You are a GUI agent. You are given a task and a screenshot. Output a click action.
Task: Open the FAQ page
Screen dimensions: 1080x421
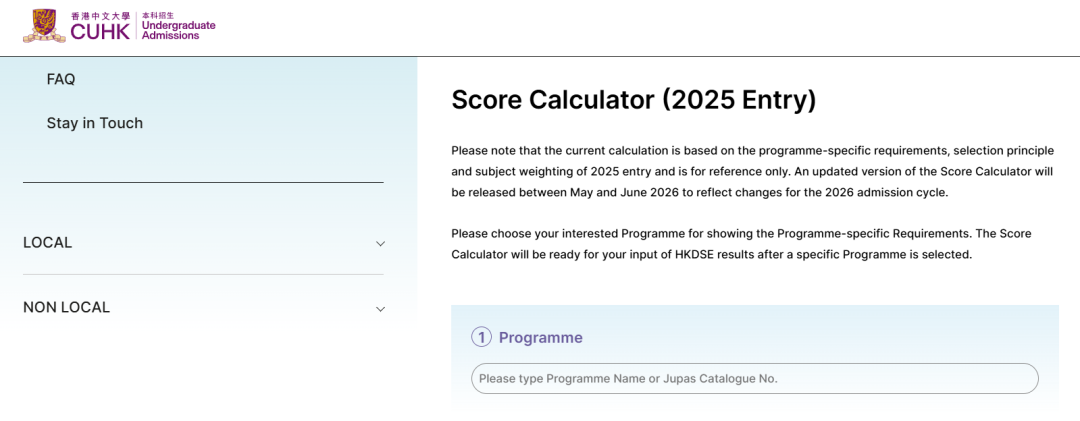click(x=61, y=79)
